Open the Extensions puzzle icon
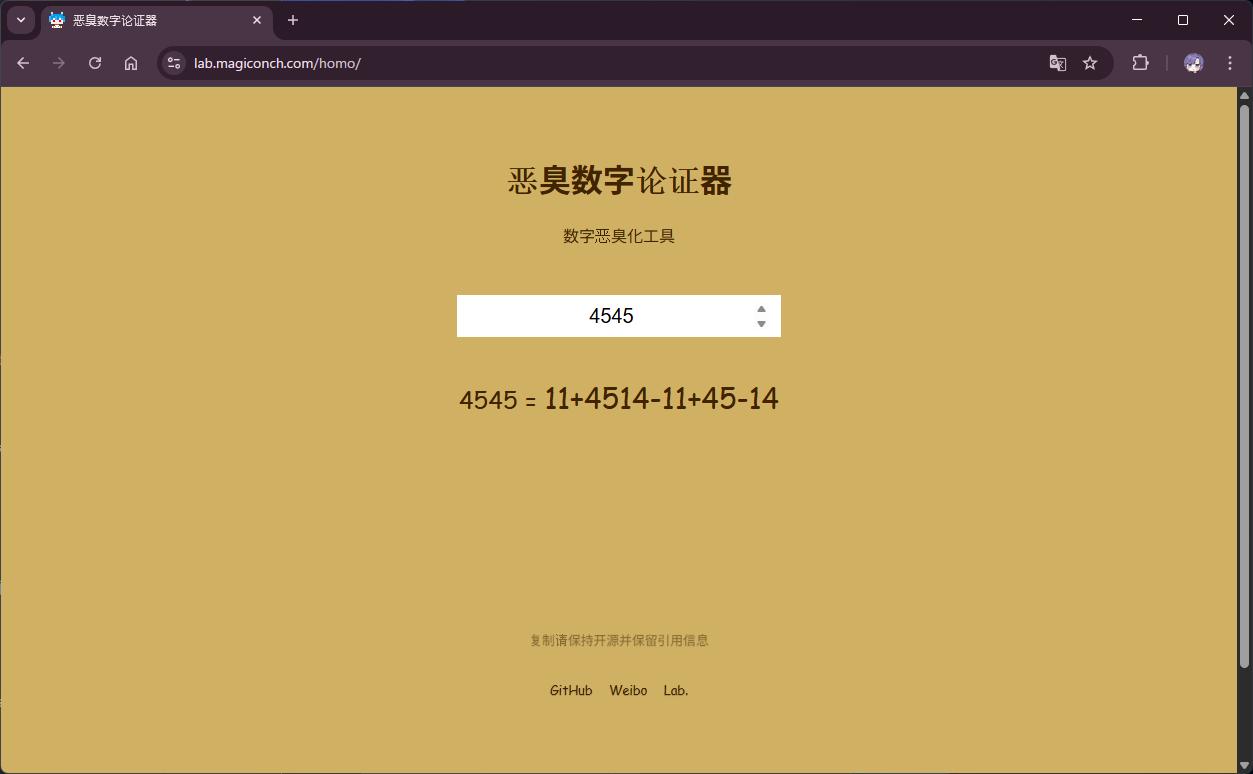The height and width of the screenshot is (774, 1253). [1140, 63]
